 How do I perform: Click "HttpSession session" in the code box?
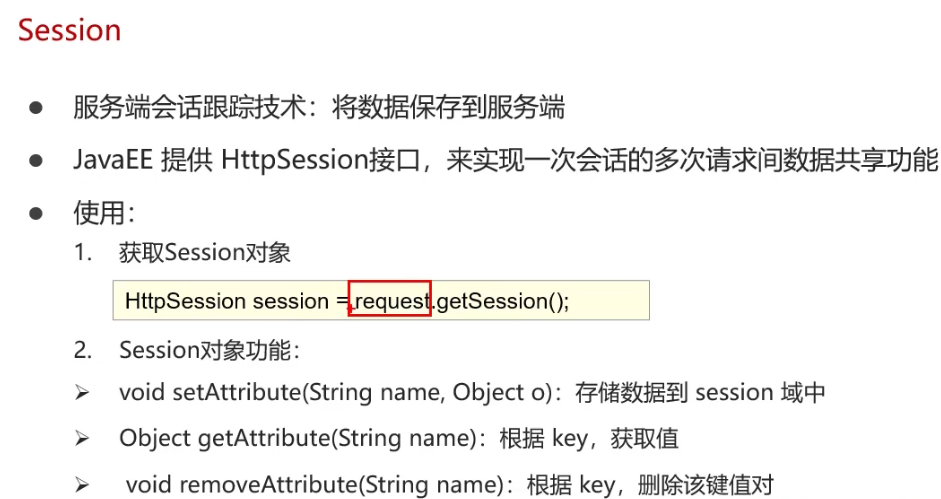[227, 301]
